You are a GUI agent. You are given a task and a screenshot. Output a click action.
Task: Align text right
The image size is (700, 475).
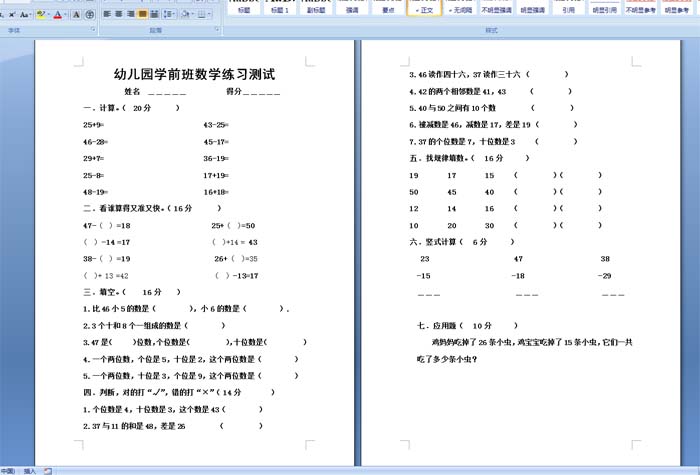130,14
